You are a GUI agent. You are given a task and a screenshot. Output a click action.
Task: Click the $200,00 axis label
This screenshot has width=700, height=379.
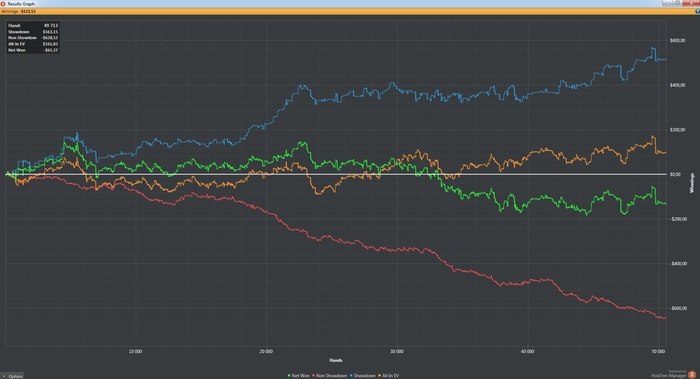click(678, 130)
